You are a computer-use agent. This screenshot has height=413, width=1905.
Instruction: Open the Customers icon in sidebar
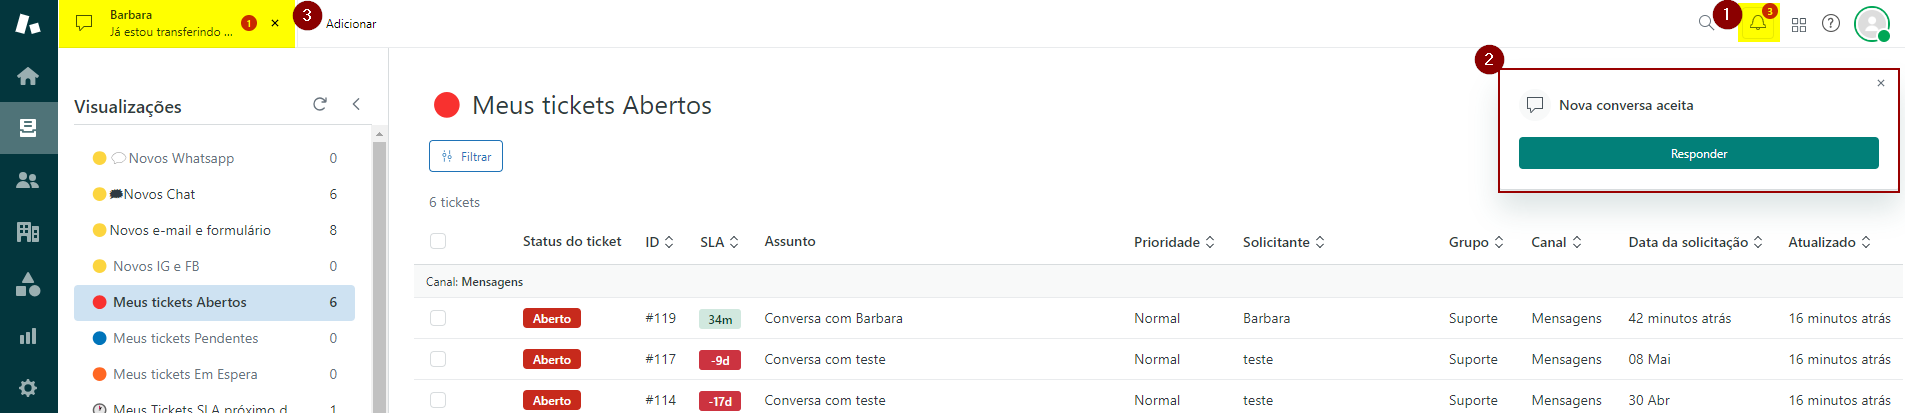point(28,180)
